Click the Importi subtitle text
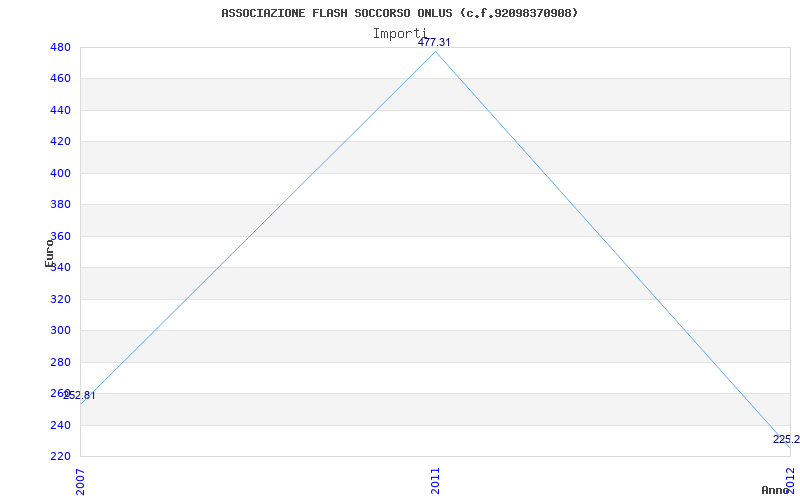800x500 pixels. (x=399, y=34)
